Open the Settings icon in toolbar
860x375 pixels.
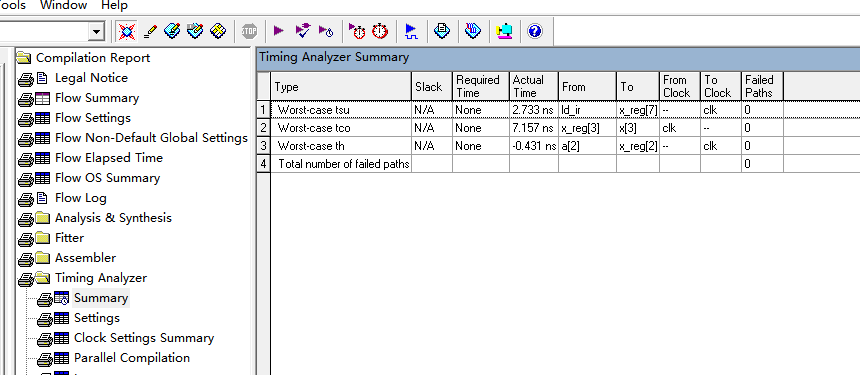(172, 31)
